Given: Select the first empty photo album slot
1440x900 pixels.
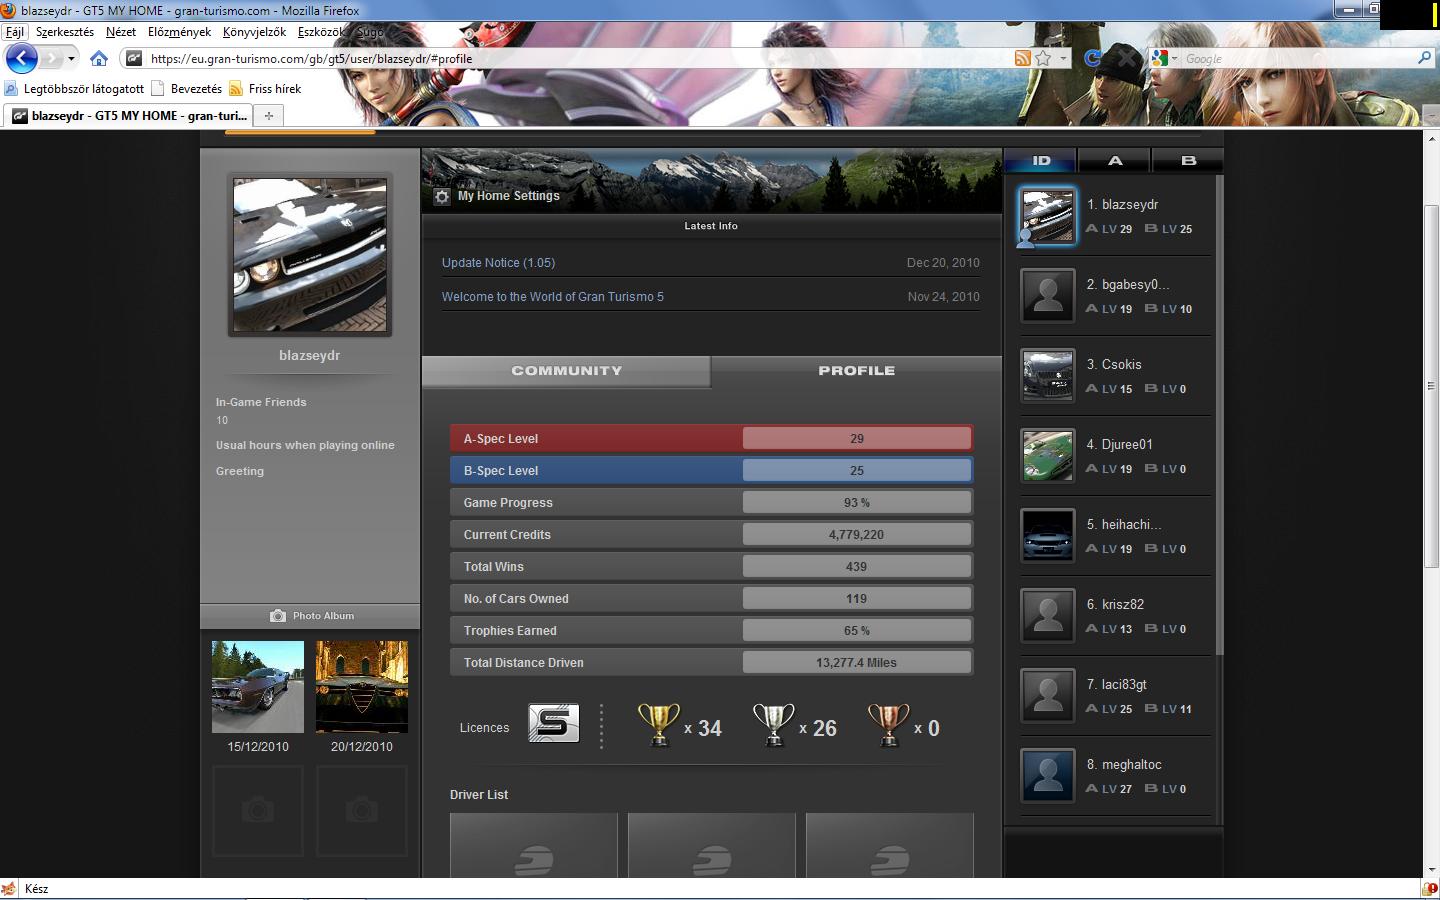Looking at the screenshot, I should point(258,811).
